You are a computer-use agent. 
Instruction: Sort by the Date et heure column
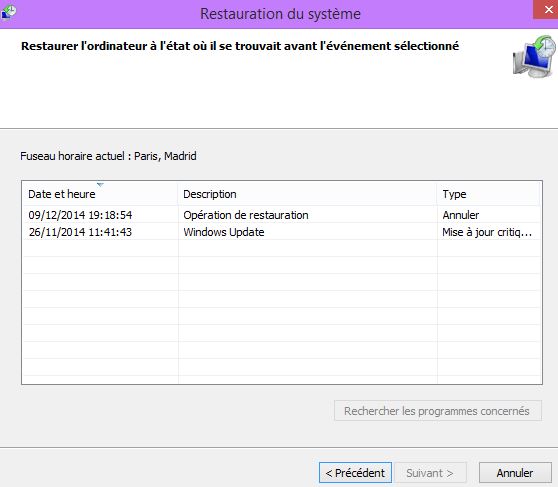[x=100, y=194]
